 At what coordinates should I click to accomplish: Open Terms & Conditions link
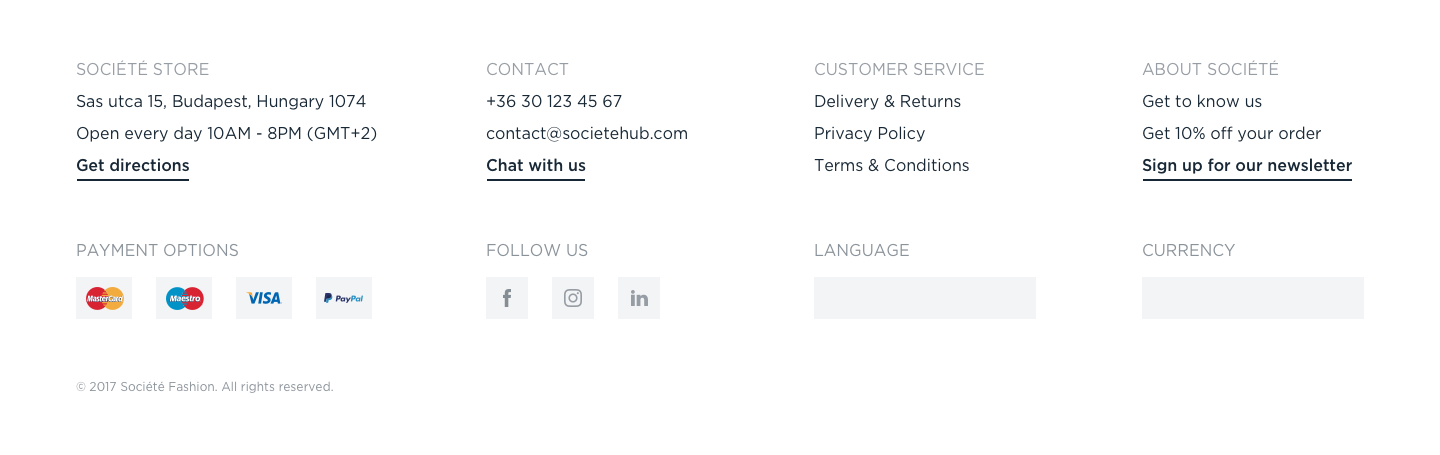[892, 166]
